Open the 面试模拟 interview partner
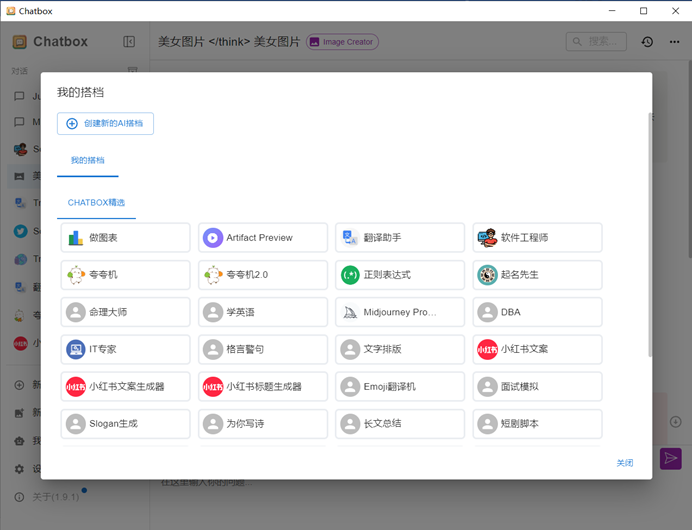Viewport: 692px width, 530px height. 537,387
